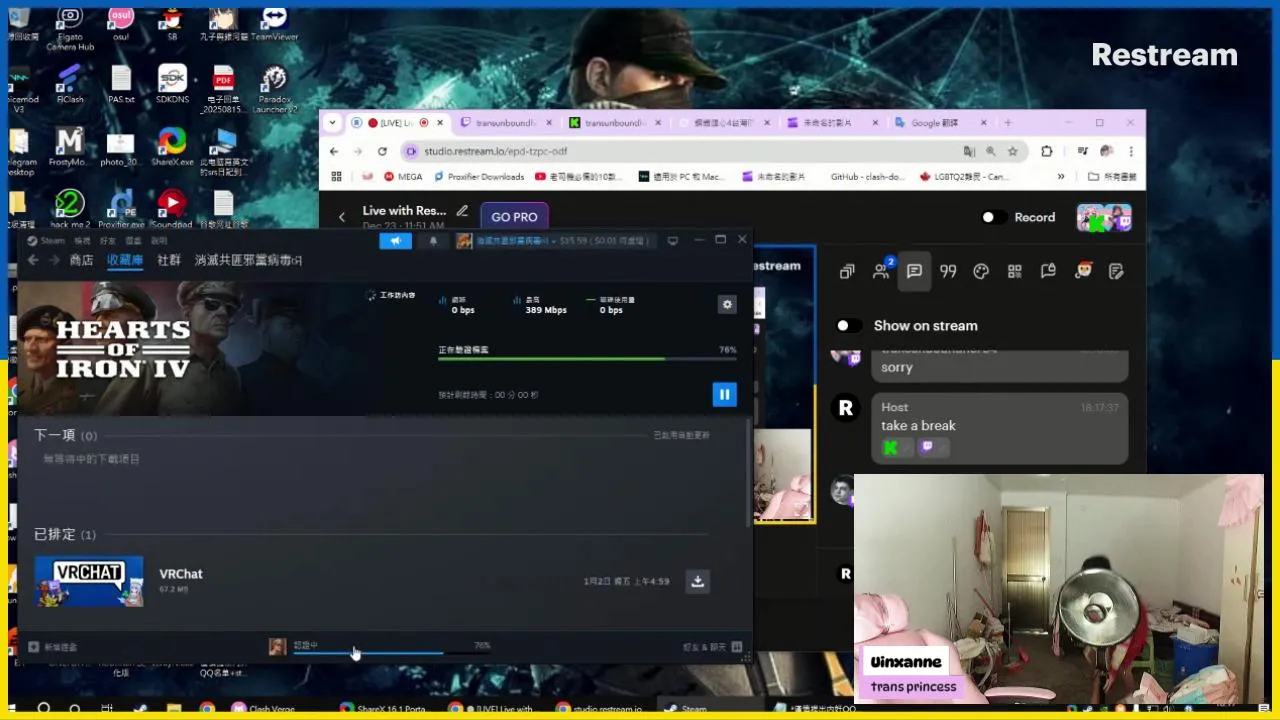Open the Steam 商店 store tab
The height and width of the screenshot is (720, 1280).
coord(81,260)
